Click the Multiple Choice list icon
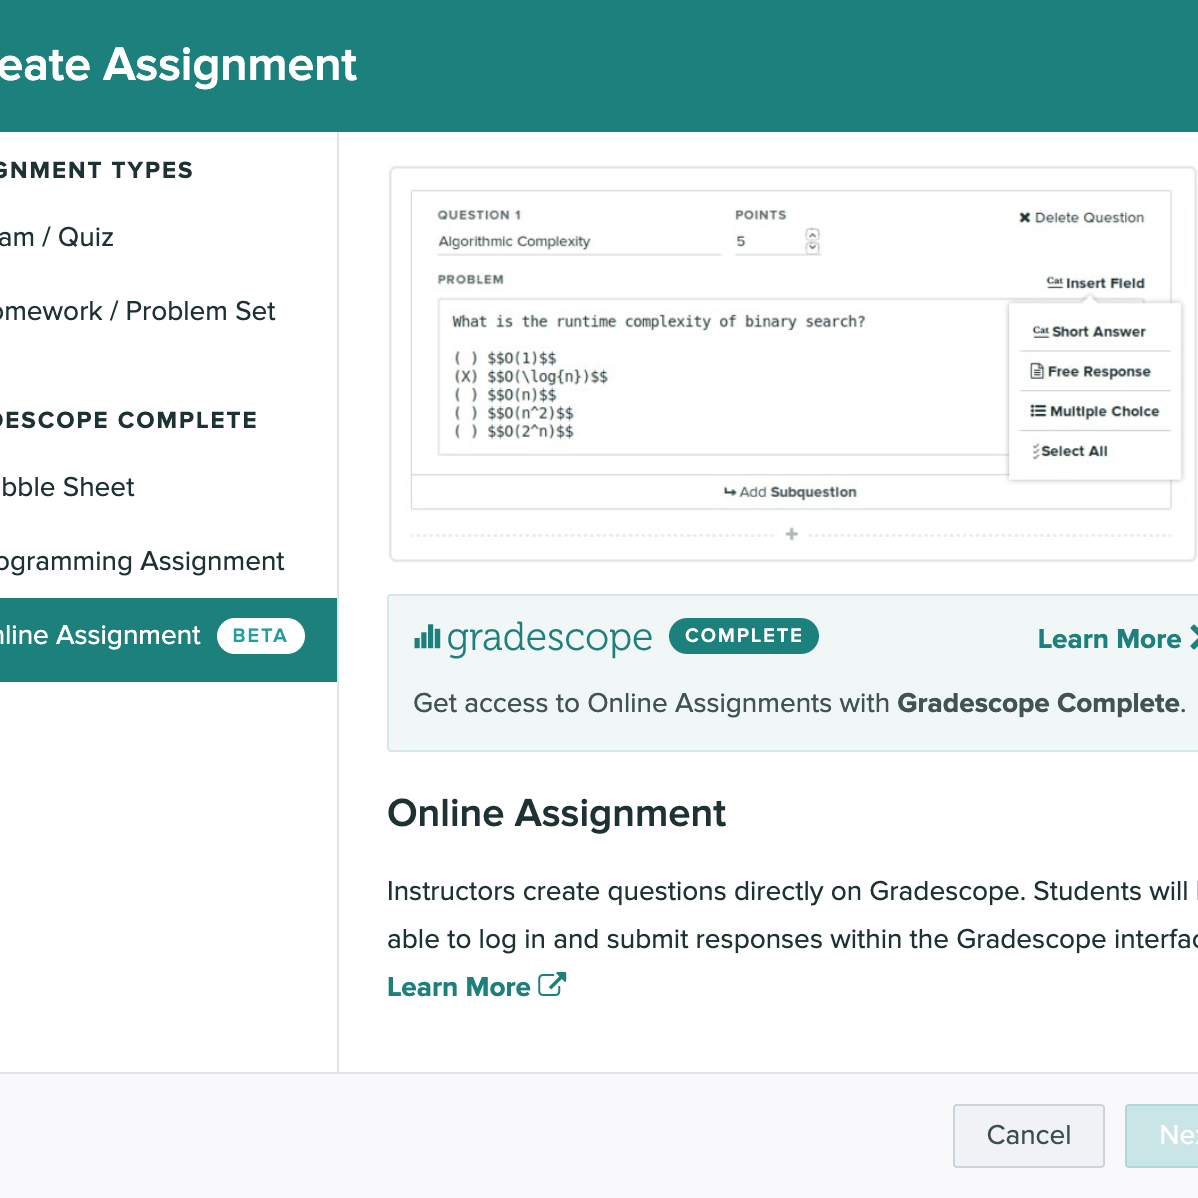The height and width of the screenshot is (1198, 1198). (1038, 411)
